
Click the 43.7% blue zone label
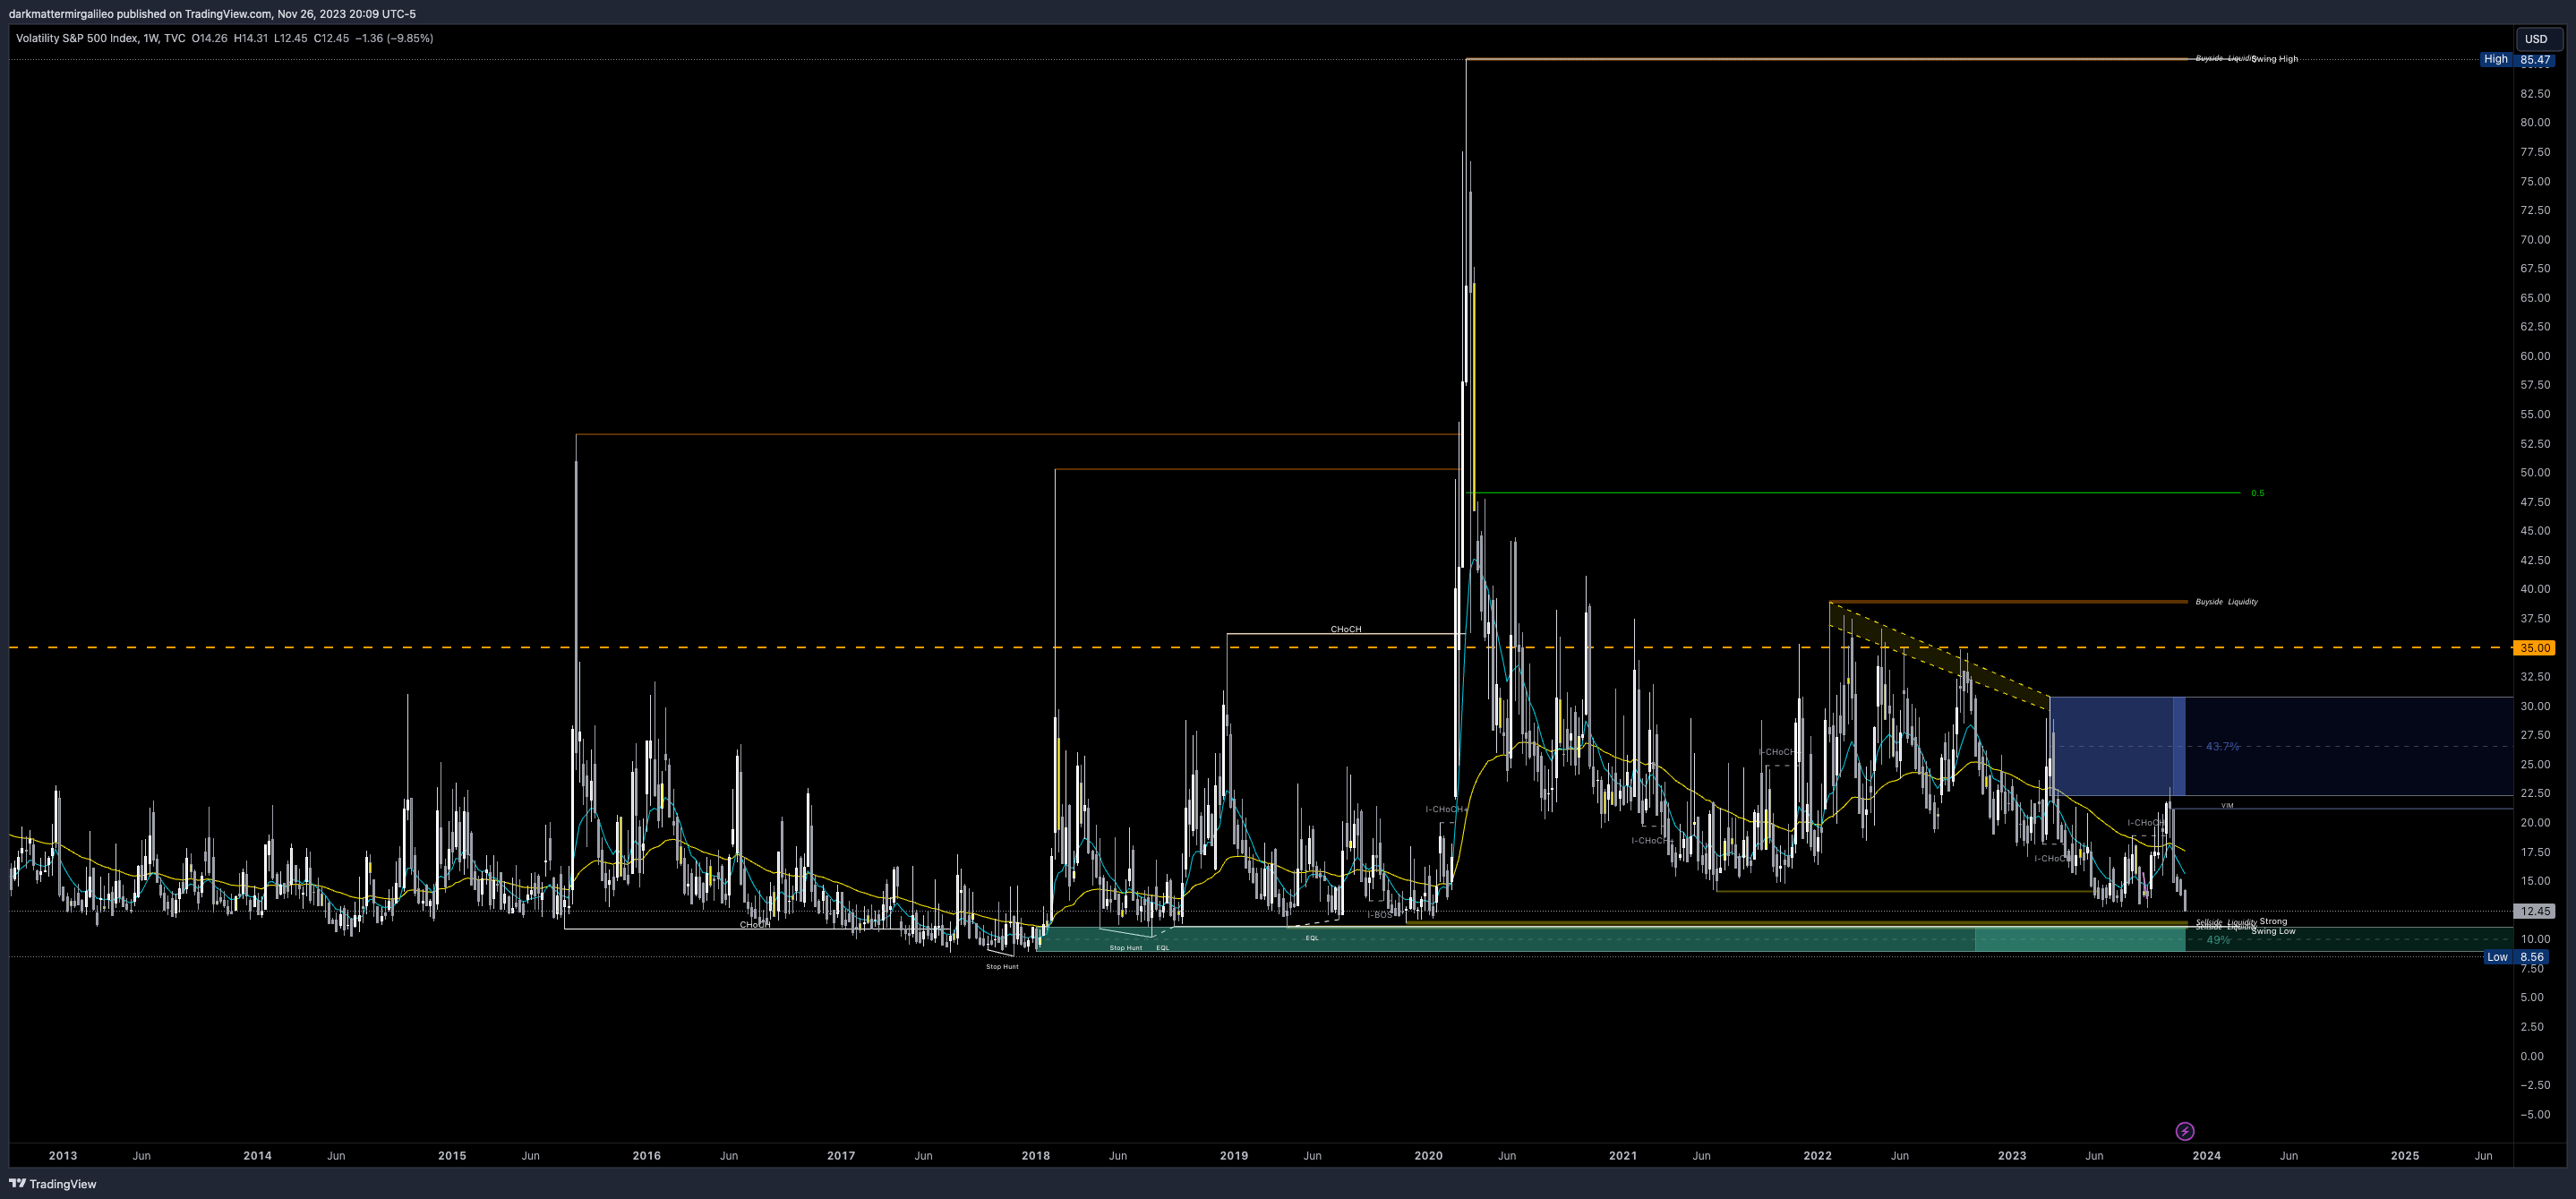2222,746
